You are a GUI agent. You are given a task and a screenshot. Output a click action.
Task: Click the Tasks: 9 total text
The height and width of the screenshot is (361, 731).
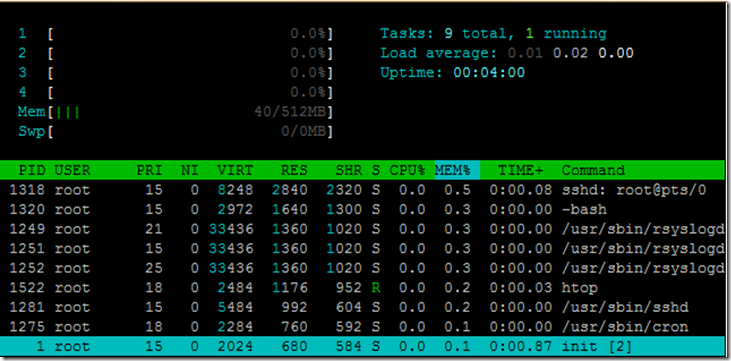click(443, 34)
